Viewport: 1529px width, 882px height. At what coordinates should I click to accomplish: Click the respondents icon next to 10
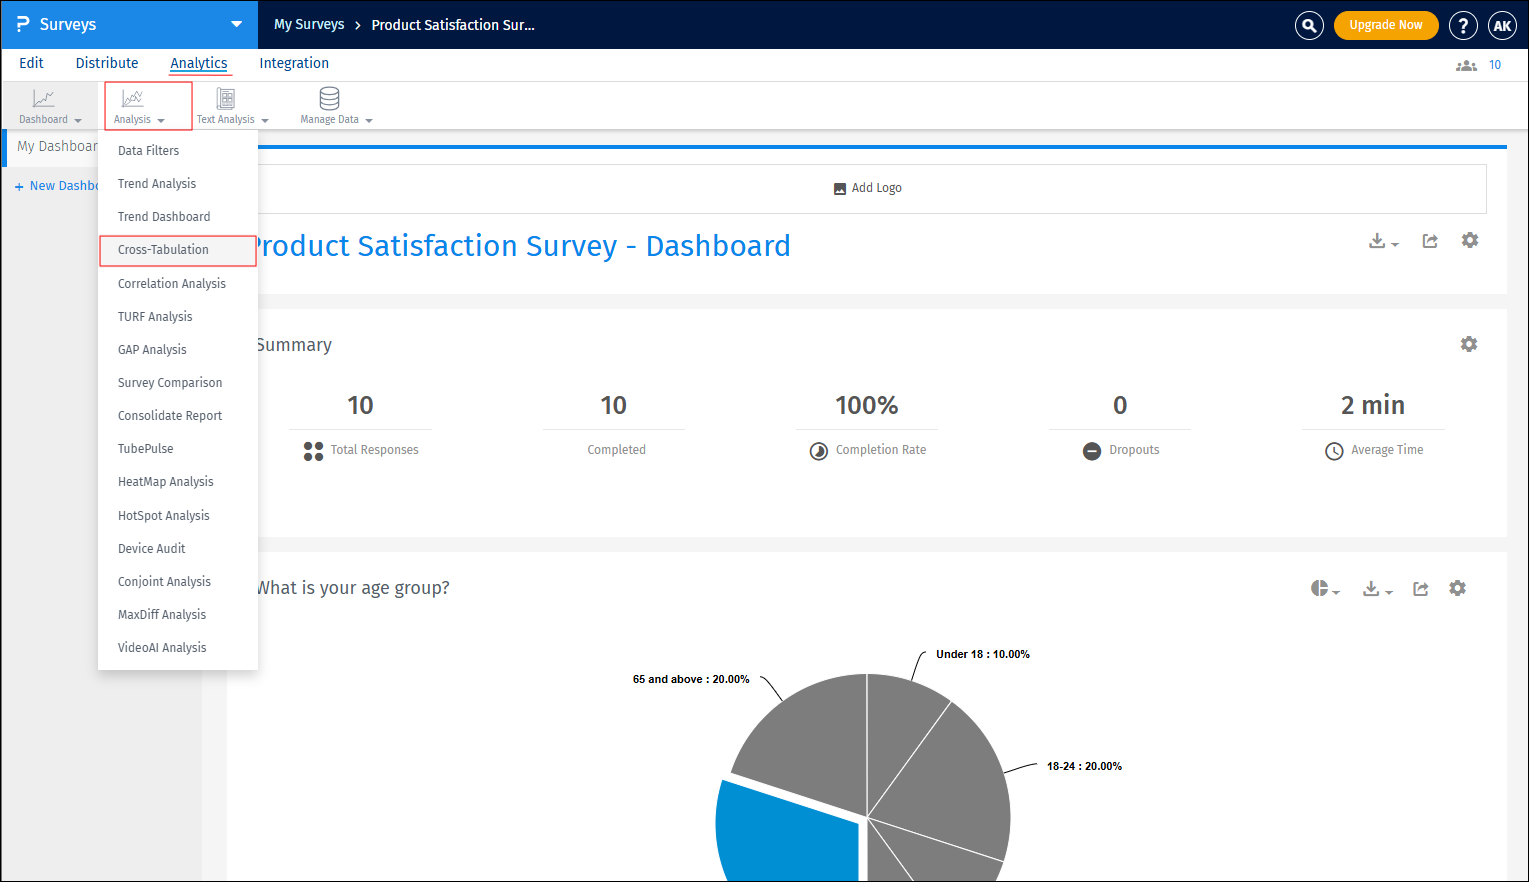1466,64
